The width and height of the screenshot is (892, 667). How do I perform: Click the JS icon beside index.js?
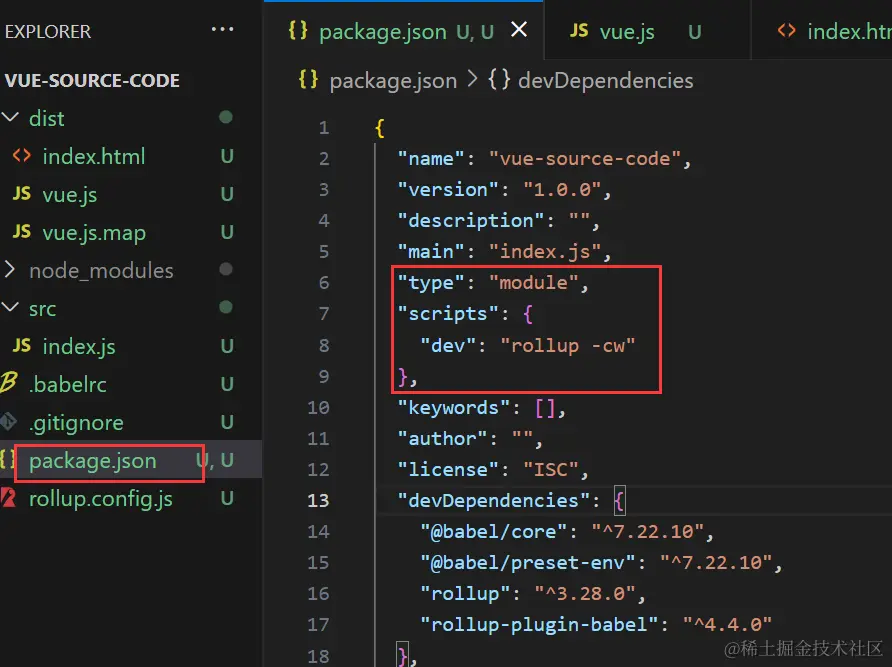(x=22, y=345)
